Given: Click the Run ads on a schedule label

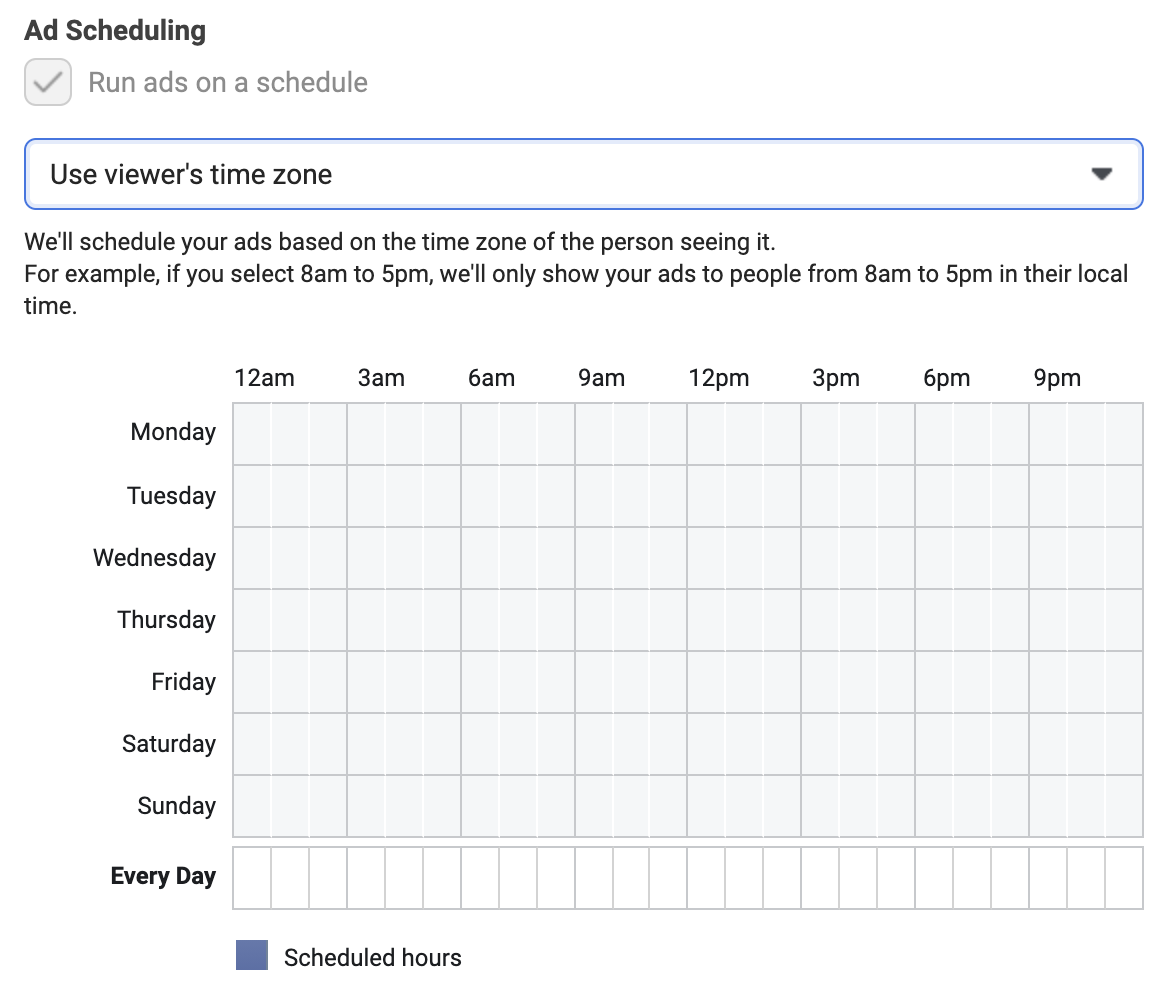Looking at the screenshot, I should (x=228, y=82).
